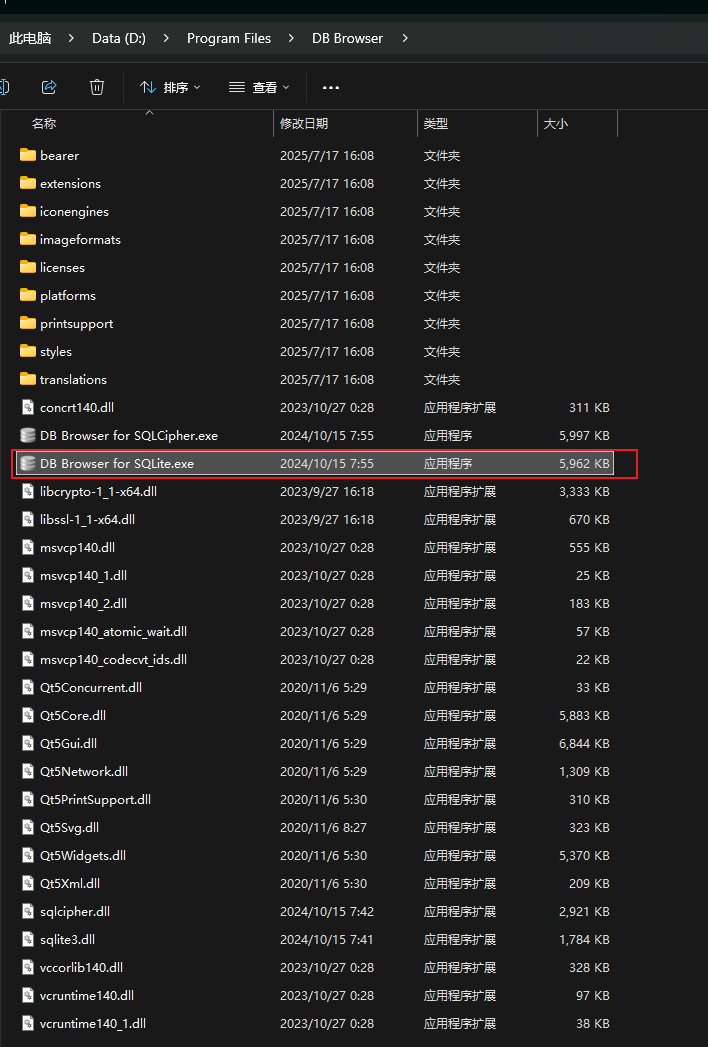Viewport: 708px width, 1047px height.
Task: Click the Qt5Gui.dll file icon
Action: (x=28, y=743)
